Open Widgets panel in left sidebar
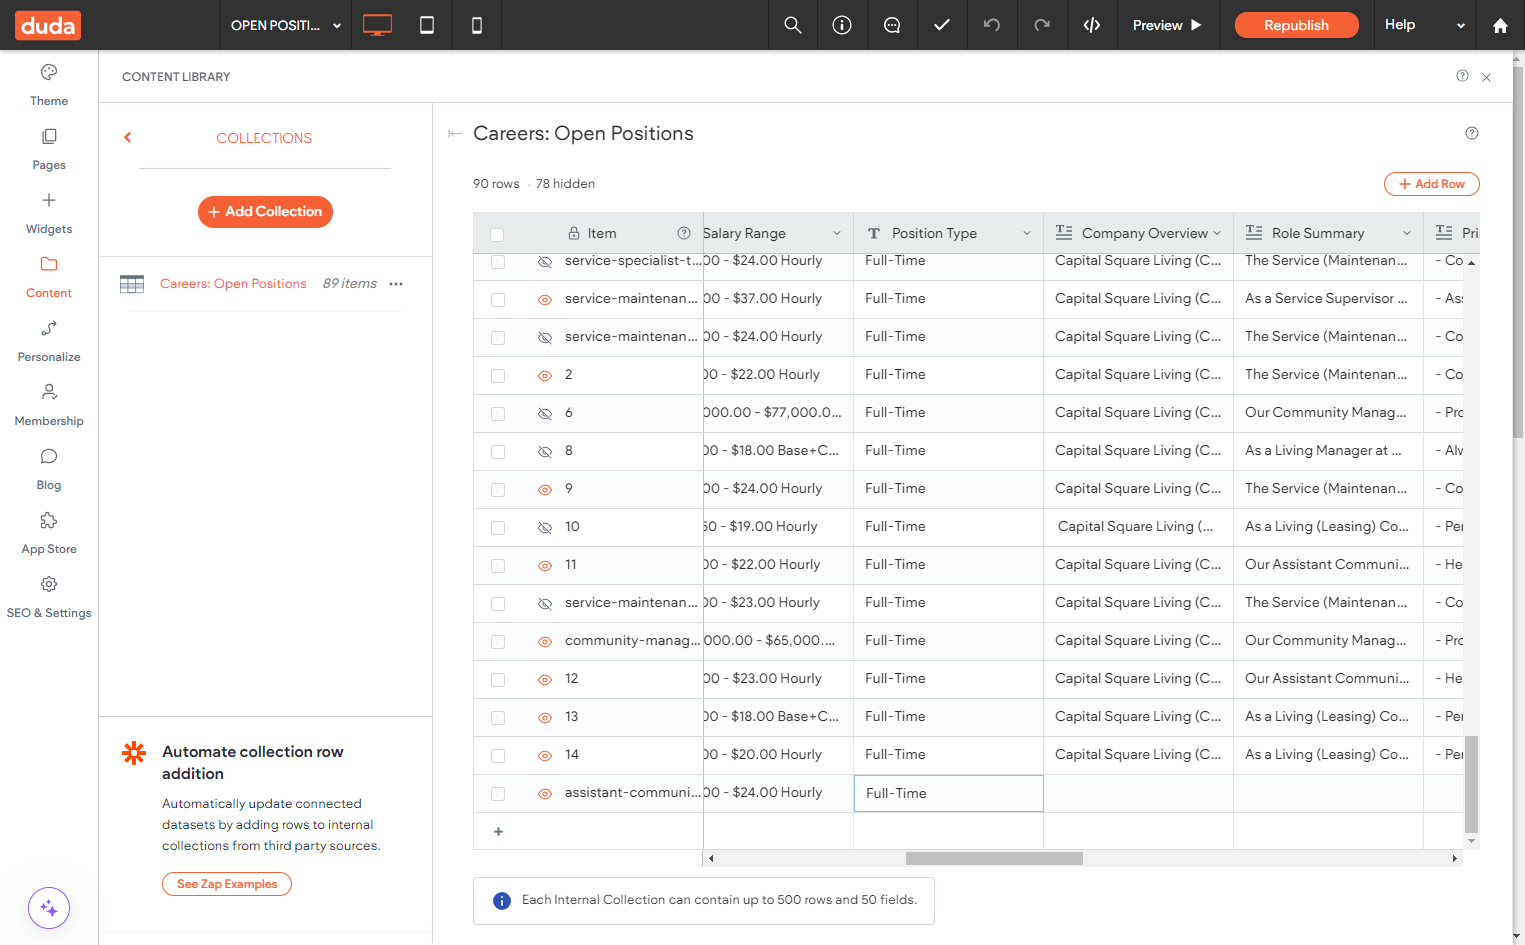This screenshot has height=945, width=1525. 49,213
